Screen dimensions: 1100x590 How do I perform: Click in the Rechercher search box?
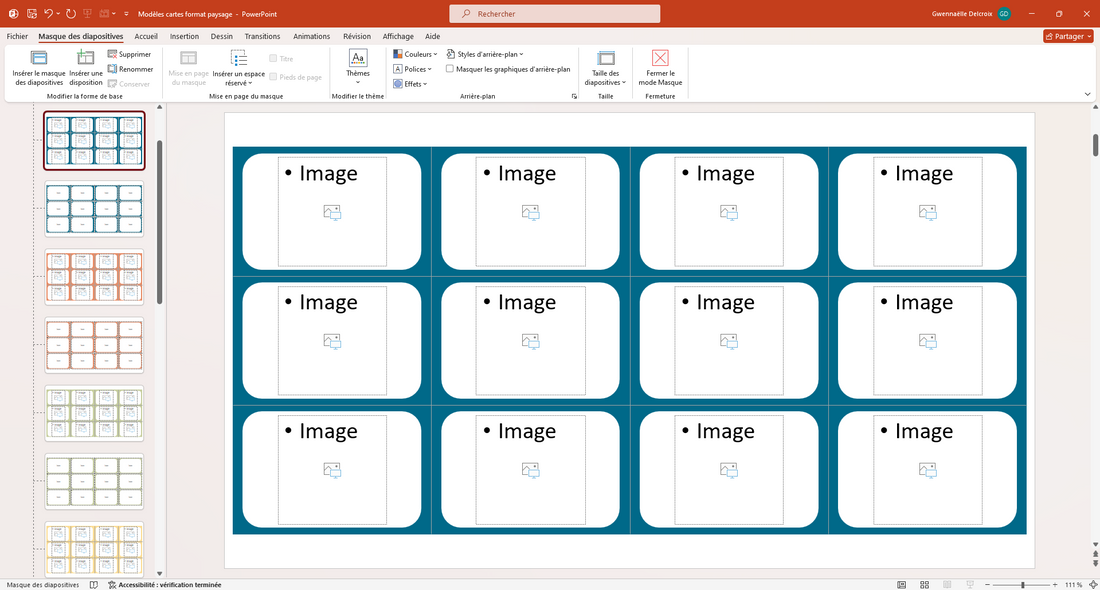554,13
